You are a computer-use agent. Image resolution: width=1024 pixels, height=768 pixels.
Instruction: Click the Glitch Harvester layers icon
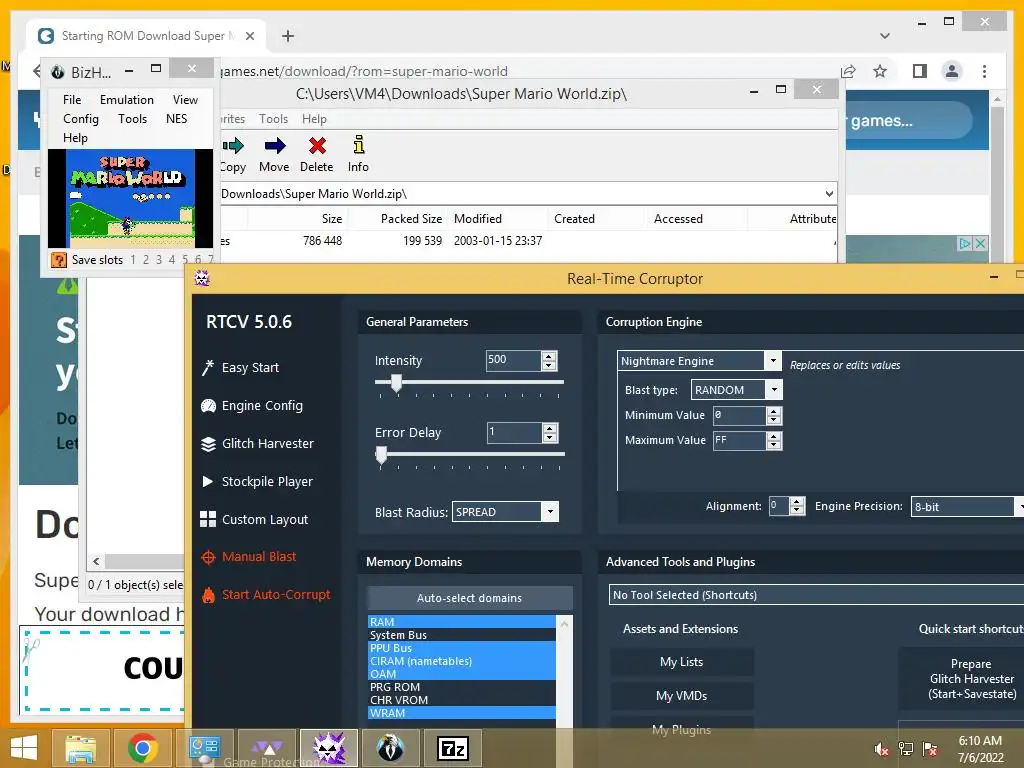click(x=208, y=444)
